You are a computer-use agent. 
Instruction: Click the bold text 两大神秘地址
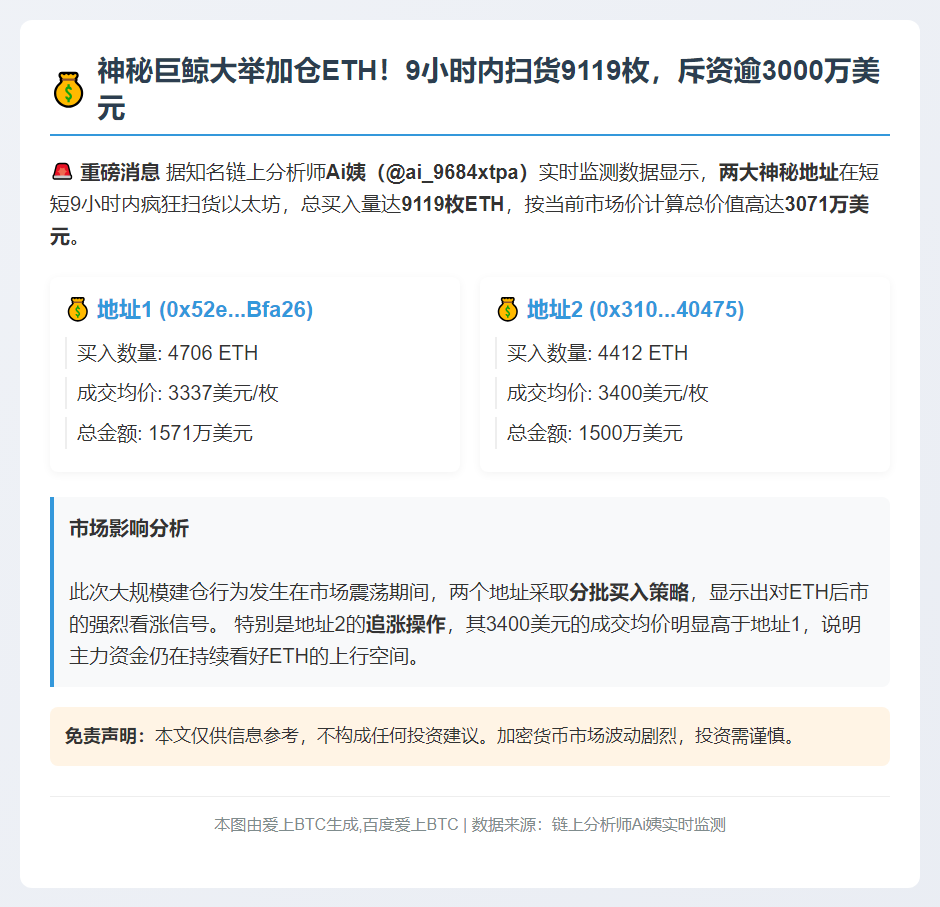[x=778, y=172]
